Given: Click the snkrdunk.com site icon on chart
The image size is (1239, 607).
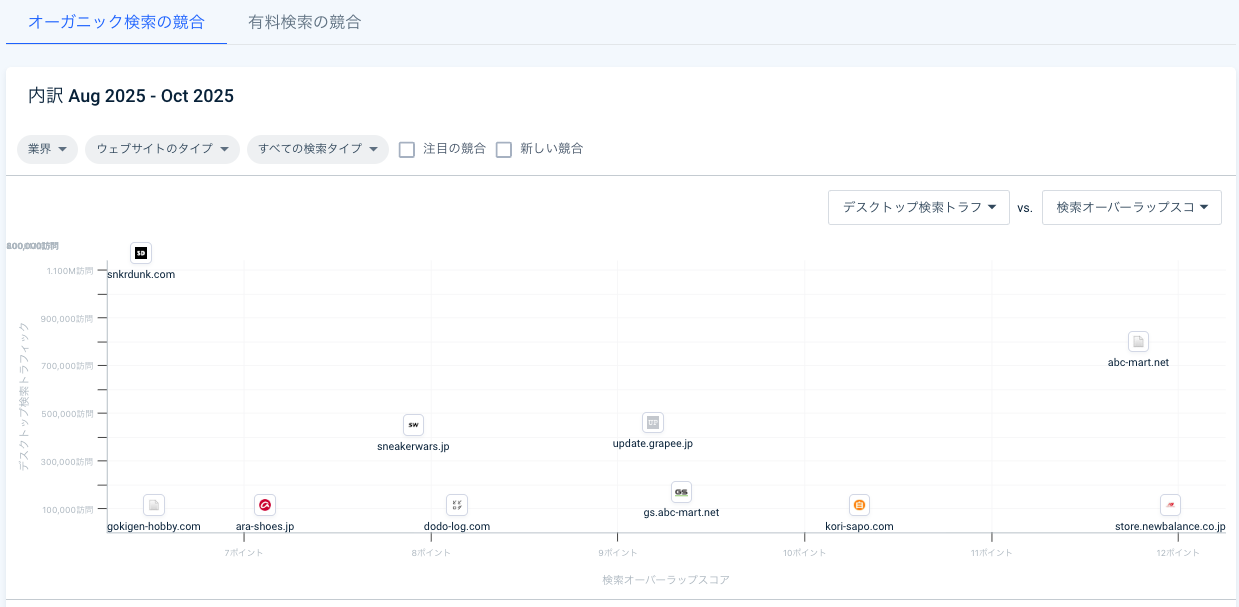Looking at the screenshot, I should pos(141,253).
